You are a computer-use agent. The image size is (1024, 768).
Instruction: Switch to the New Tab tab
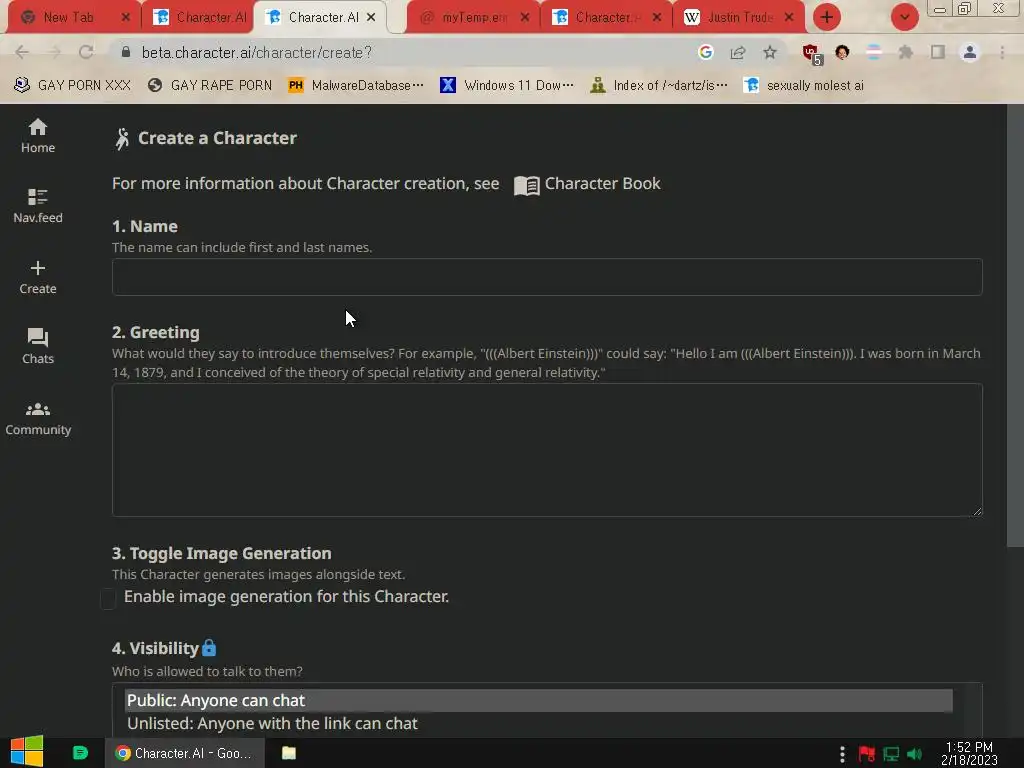click(69, 18)
